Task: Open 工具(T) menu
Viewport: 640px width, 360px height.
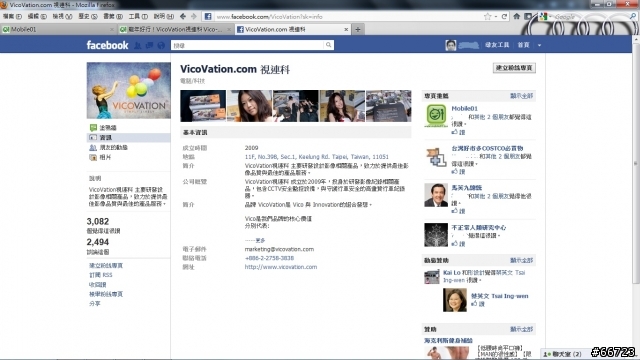Action: (138, 16)
